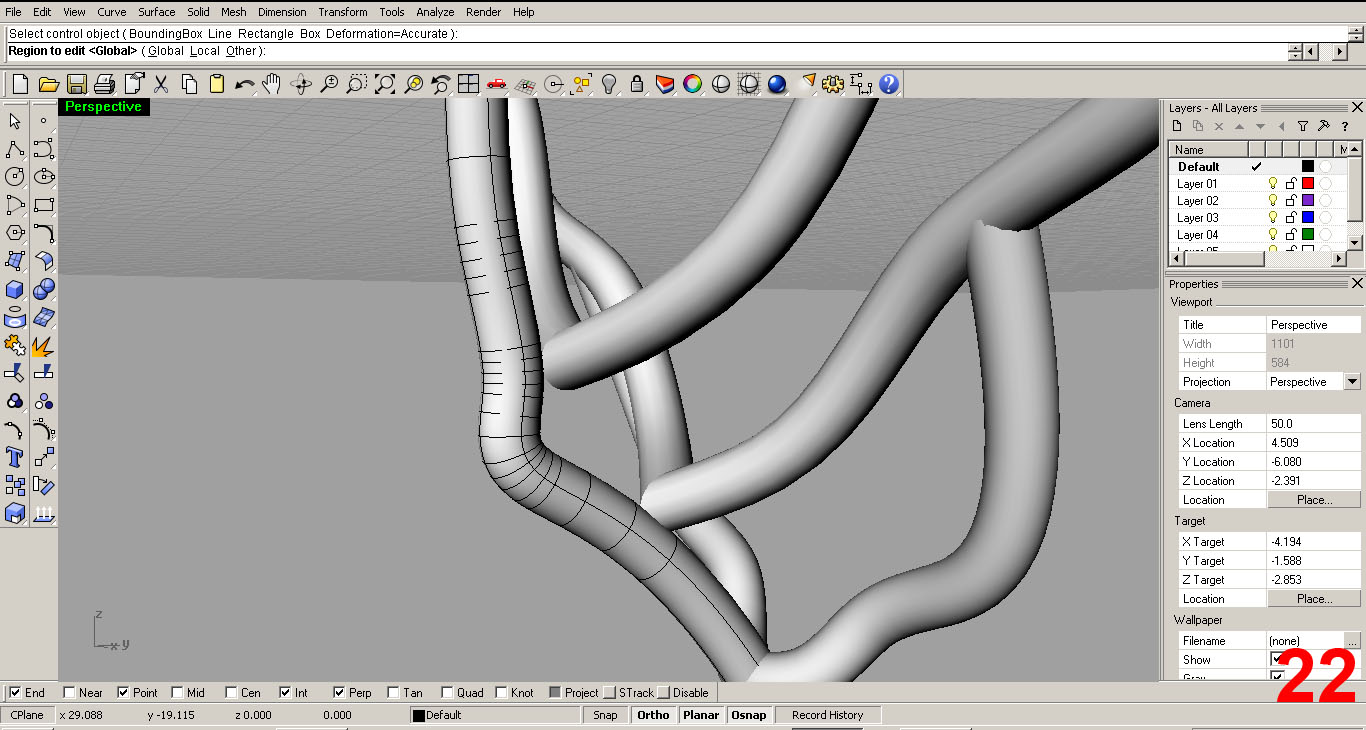The height and width of the screenshot is (730, 1366).
Task: Open the File menu
Action: pos(13,12)
